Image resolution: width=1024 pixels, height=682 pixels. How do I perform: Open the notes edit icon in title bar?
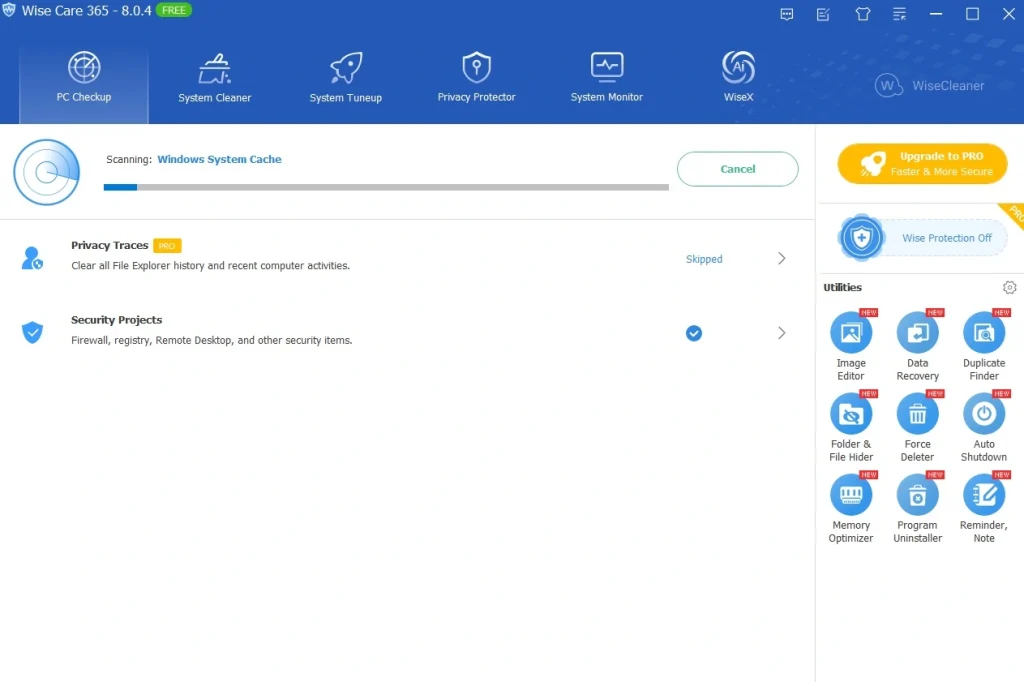pos(823,14)
